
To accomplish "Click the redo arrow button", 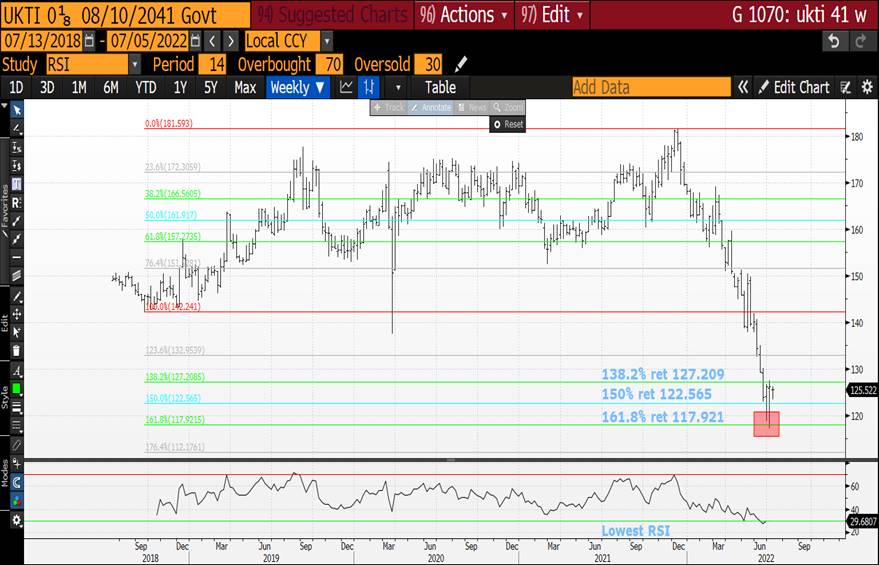I will tap(860, 41).
